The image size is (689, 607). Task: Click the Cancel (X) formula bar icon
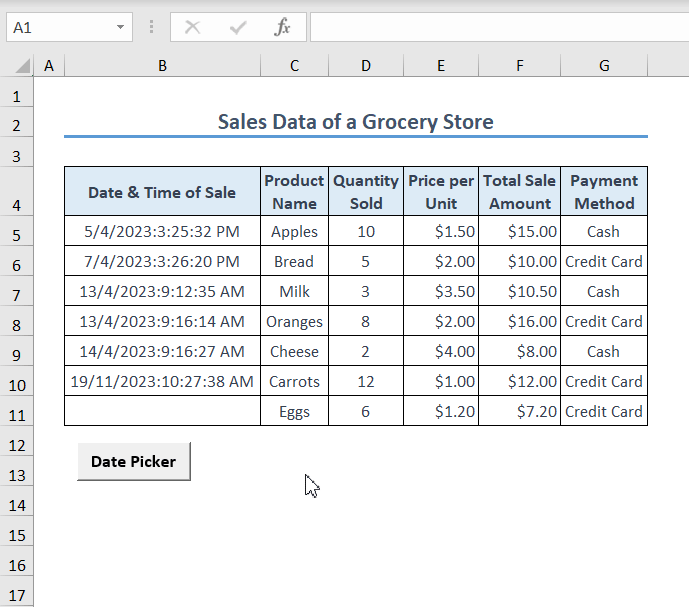[x=193, y=28]
